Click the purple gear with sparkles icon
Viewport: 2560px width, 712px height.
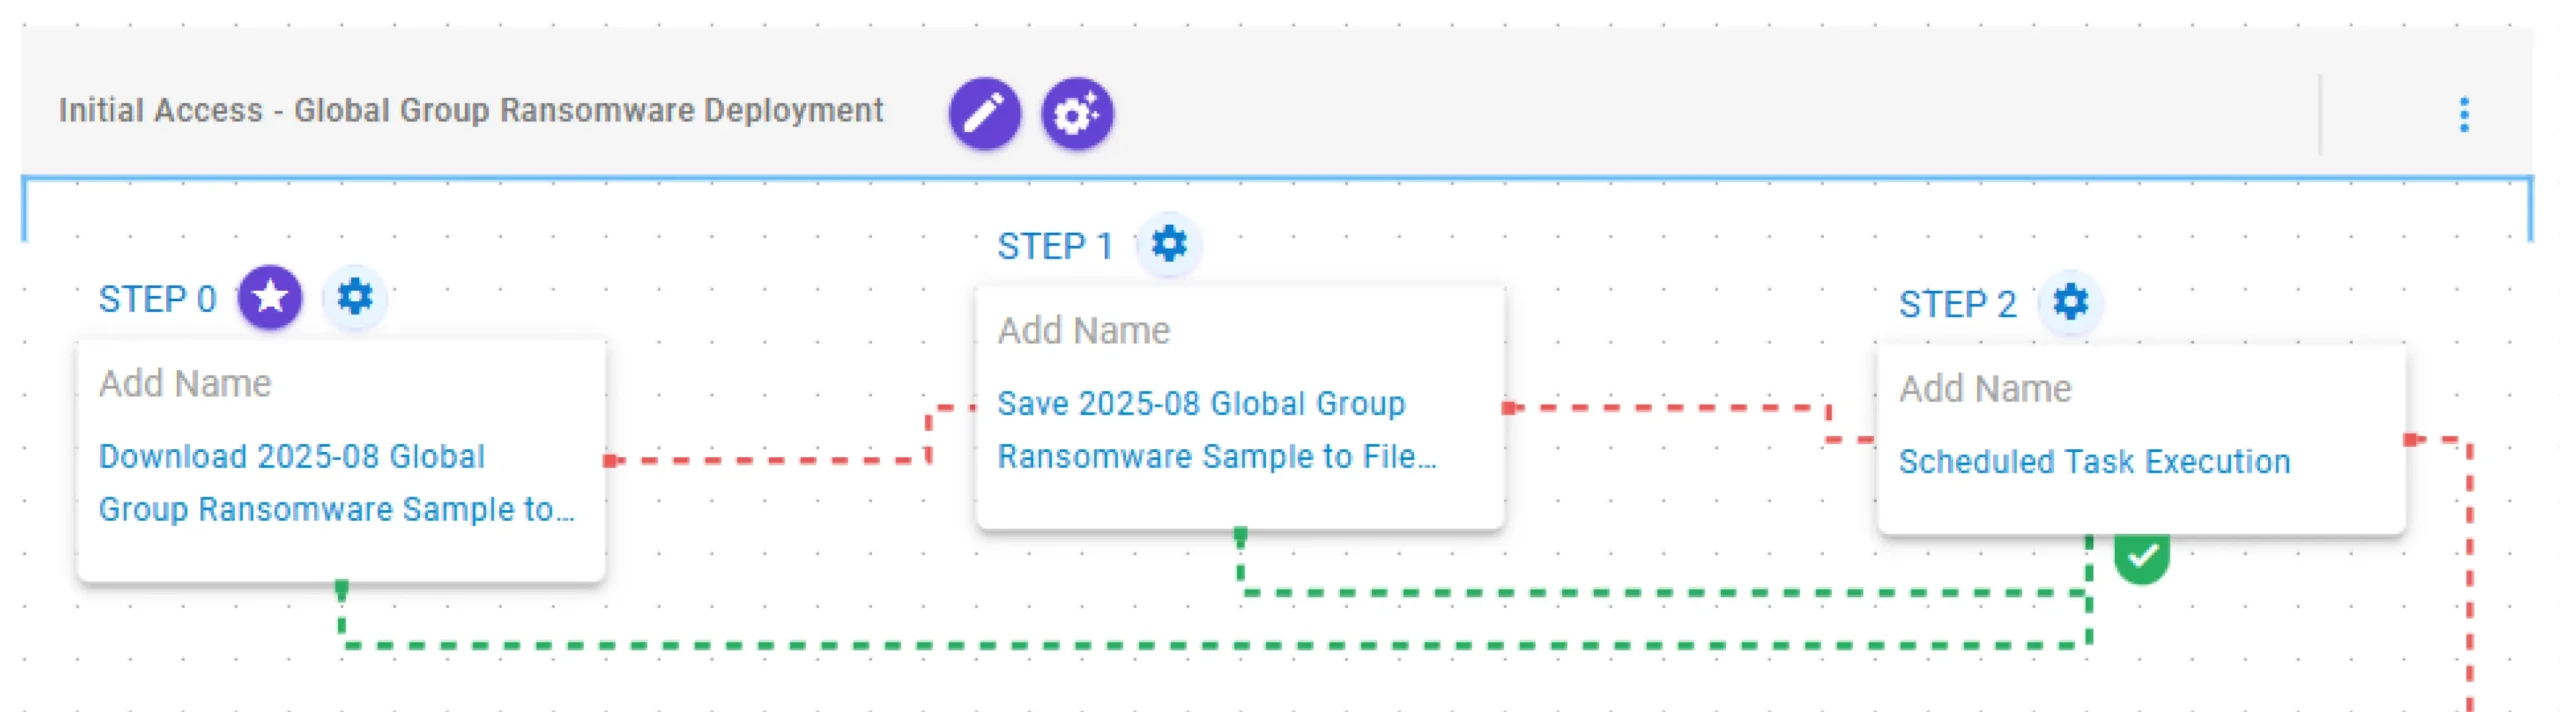point(1076,113)
